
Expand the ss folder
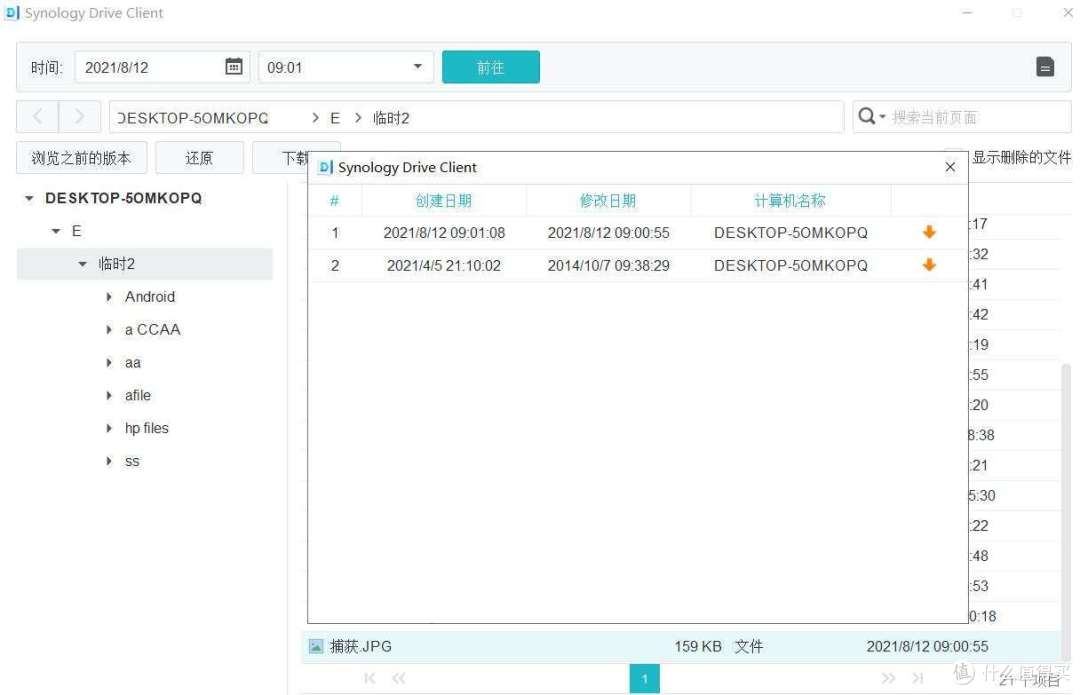tap(109, 461)
